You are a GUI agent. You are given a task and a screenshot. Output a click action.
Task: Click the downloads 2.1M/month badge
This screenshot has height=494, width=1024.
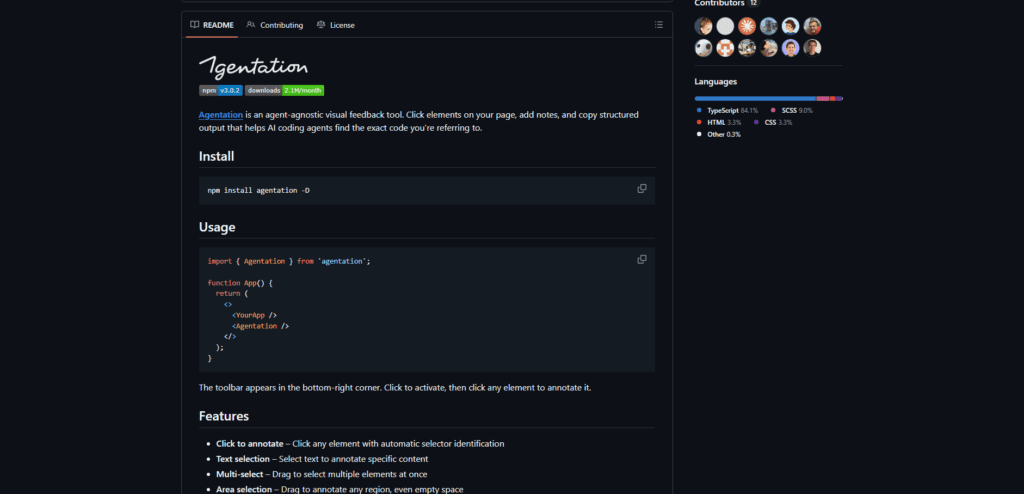(285, 90)
